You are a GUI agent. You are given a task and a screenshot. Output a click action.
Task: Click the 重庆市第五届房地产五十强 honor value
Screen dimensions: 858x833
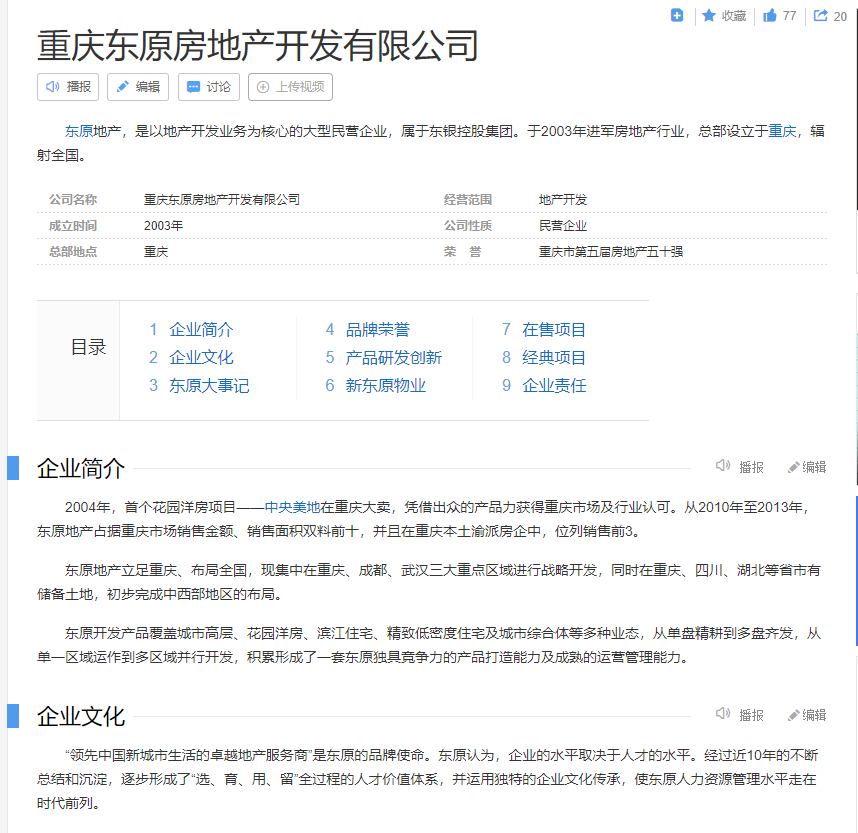pyautogui.click(x=611, y=252)
